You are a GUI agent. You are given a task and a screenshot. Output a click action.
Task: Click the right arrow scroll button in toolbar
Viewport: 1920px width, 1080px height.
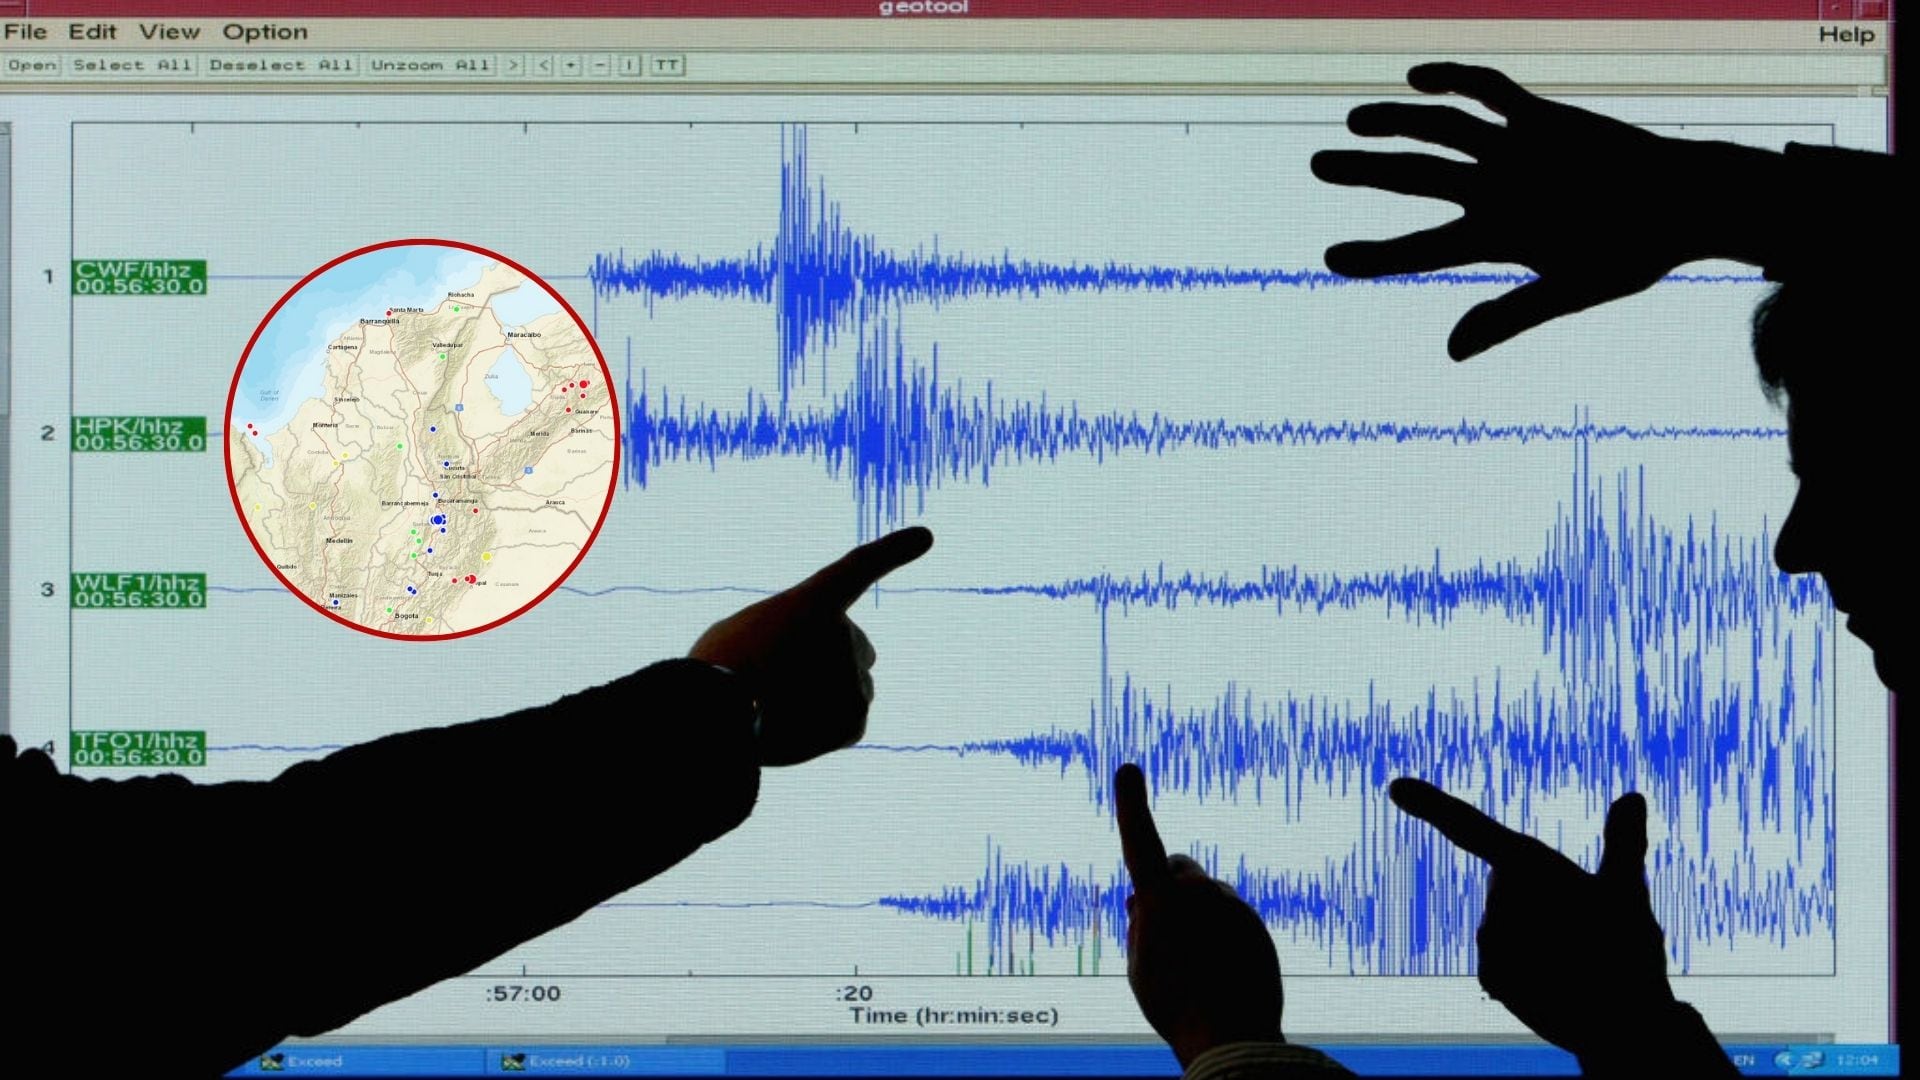[513, 65]
